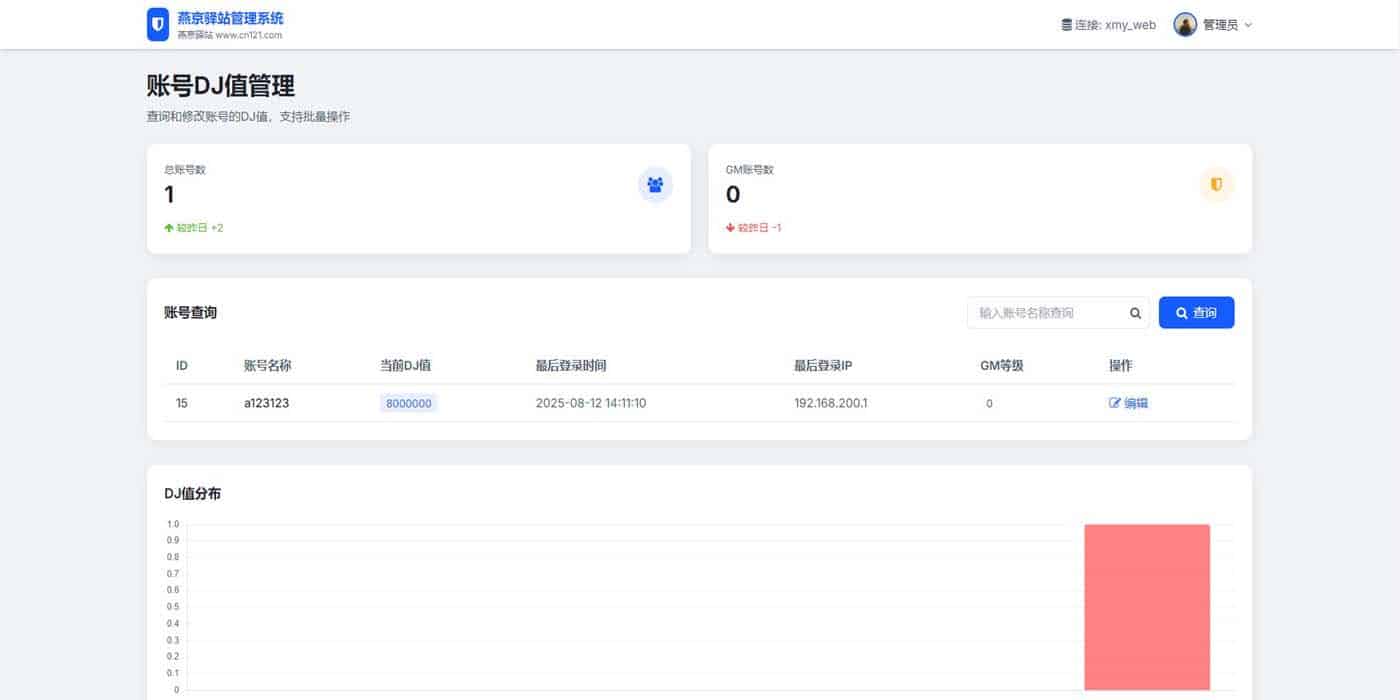The width and height of the screenshot is (1400, 700).
Task: Click the 8000000 DJ value badge
Action: (x=408, y=403)
